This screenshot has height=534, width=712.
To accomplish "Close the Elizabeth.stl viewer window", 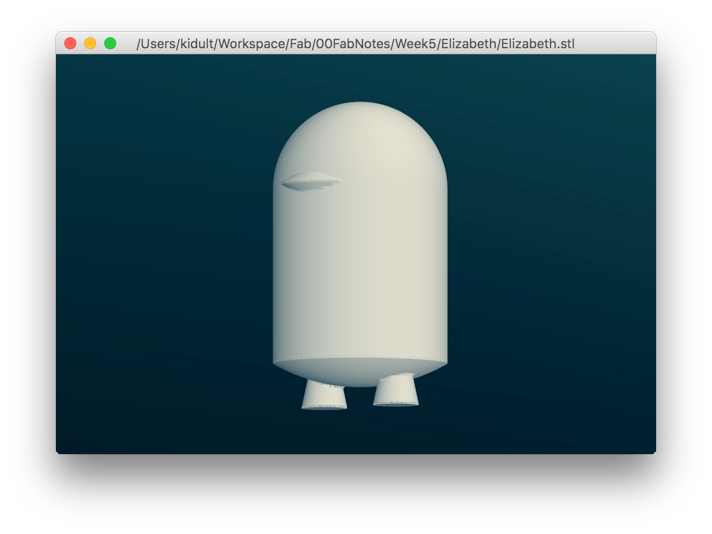I will [70, 44].
